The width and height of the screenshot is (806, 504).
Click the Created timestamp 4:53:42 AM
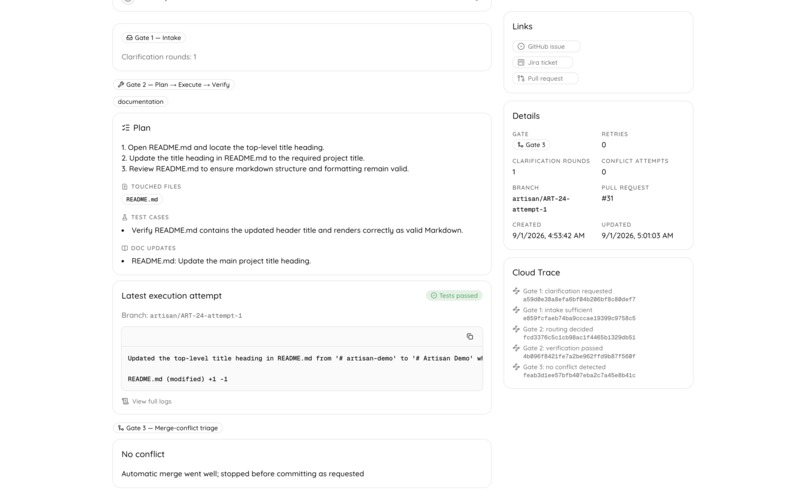click(x=548, y=236)
